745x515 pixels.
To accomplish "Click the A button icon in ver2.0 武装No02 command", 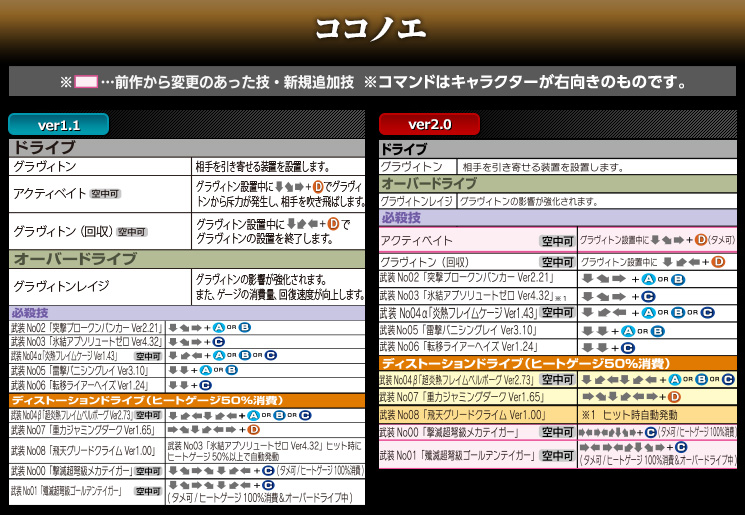I will click(x=648, y=279).
